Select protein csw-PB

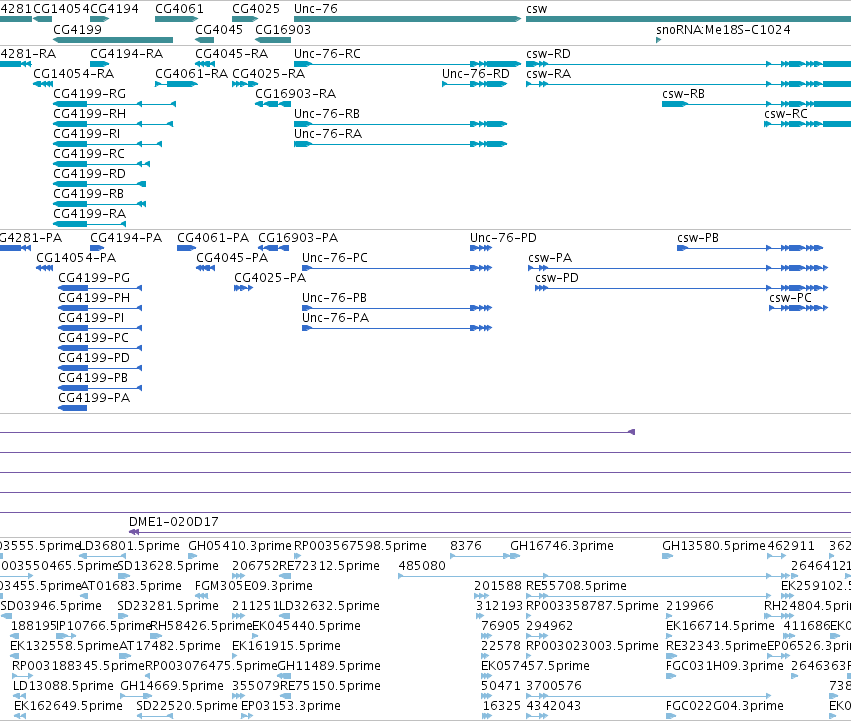tap(698, 238)
